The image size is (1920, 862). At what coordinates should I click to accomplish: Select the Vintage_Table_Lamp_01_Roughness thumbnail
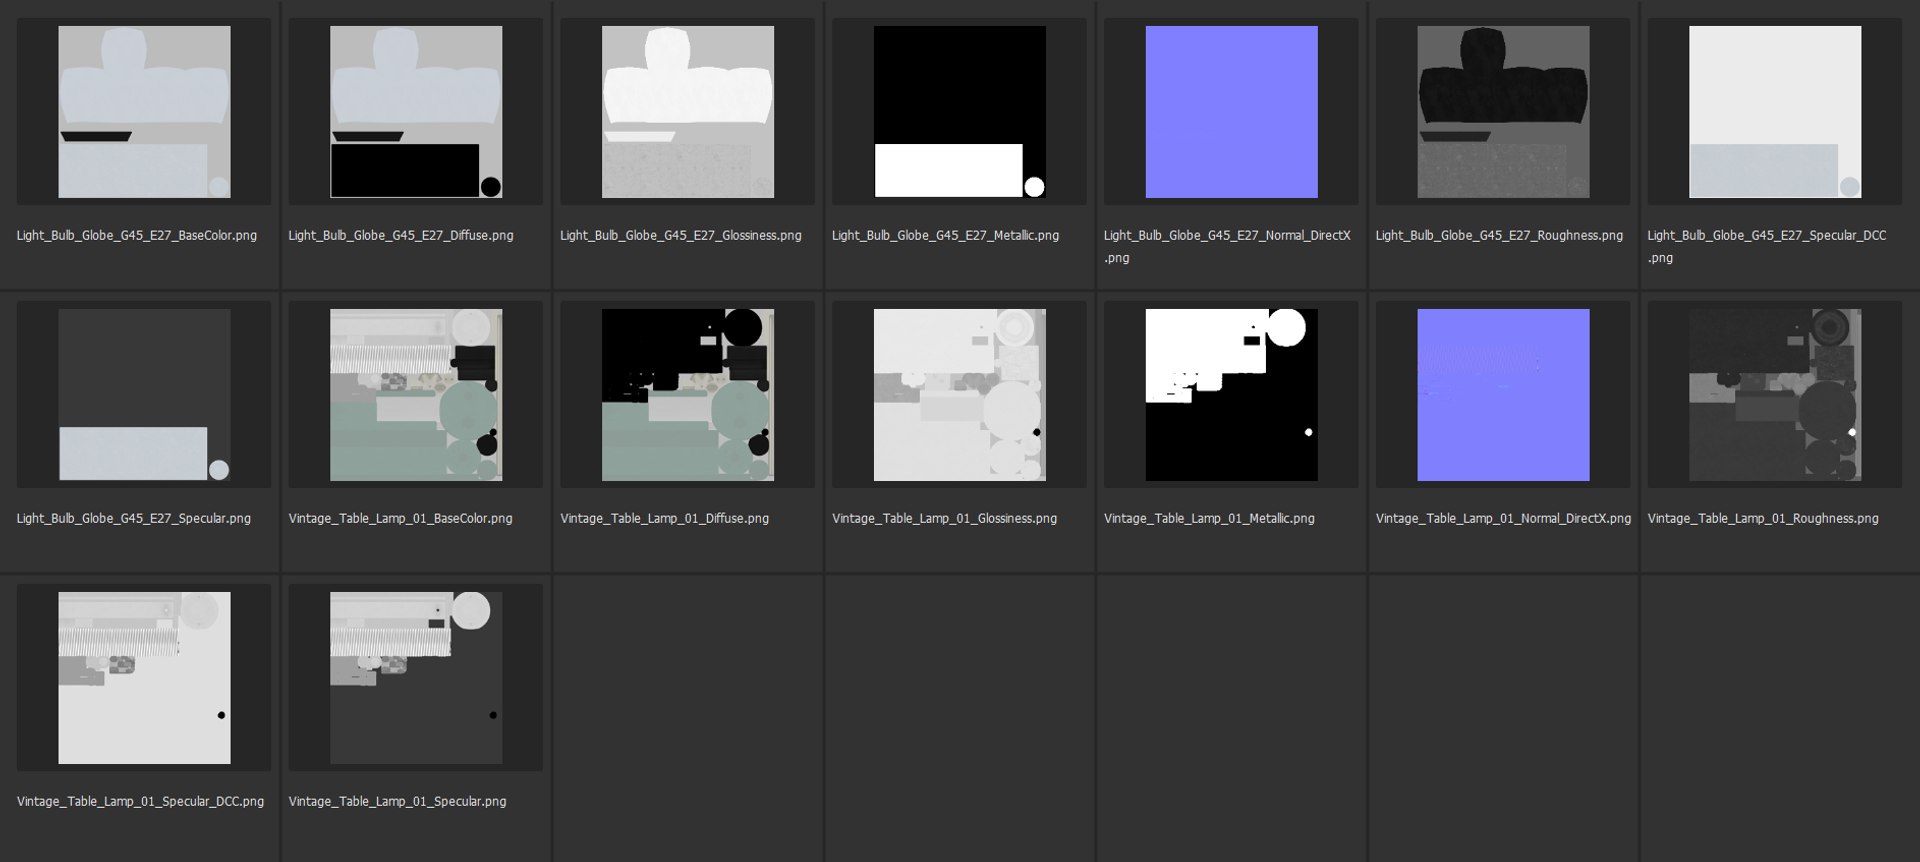1776,395
